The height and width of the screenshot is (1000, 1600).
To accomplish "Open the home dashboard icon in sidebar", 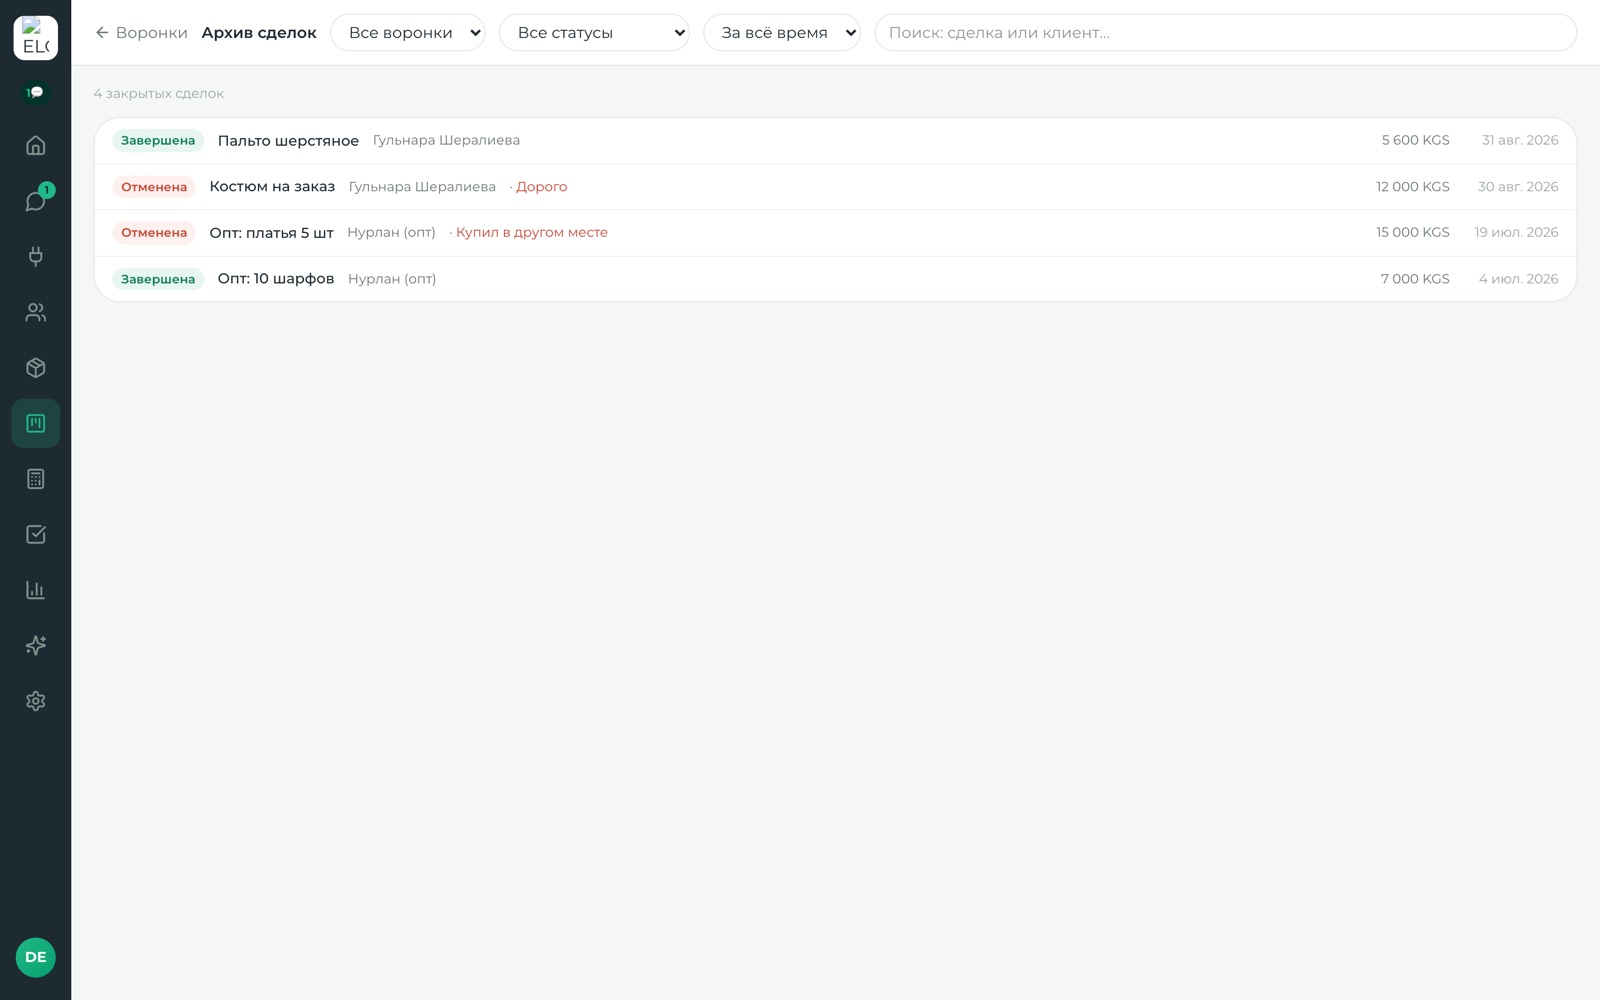I will [x=36, y=146].
